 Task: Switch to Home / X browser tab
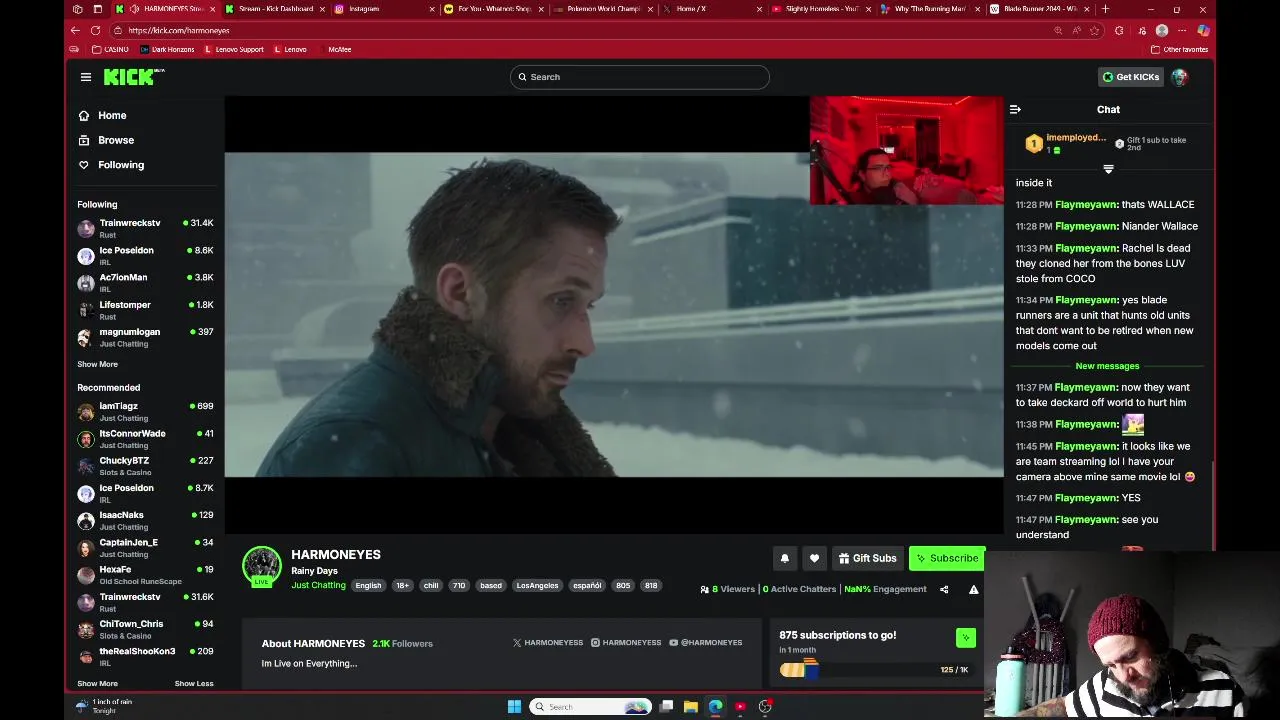pyautogui.click(x=712, y=9)
